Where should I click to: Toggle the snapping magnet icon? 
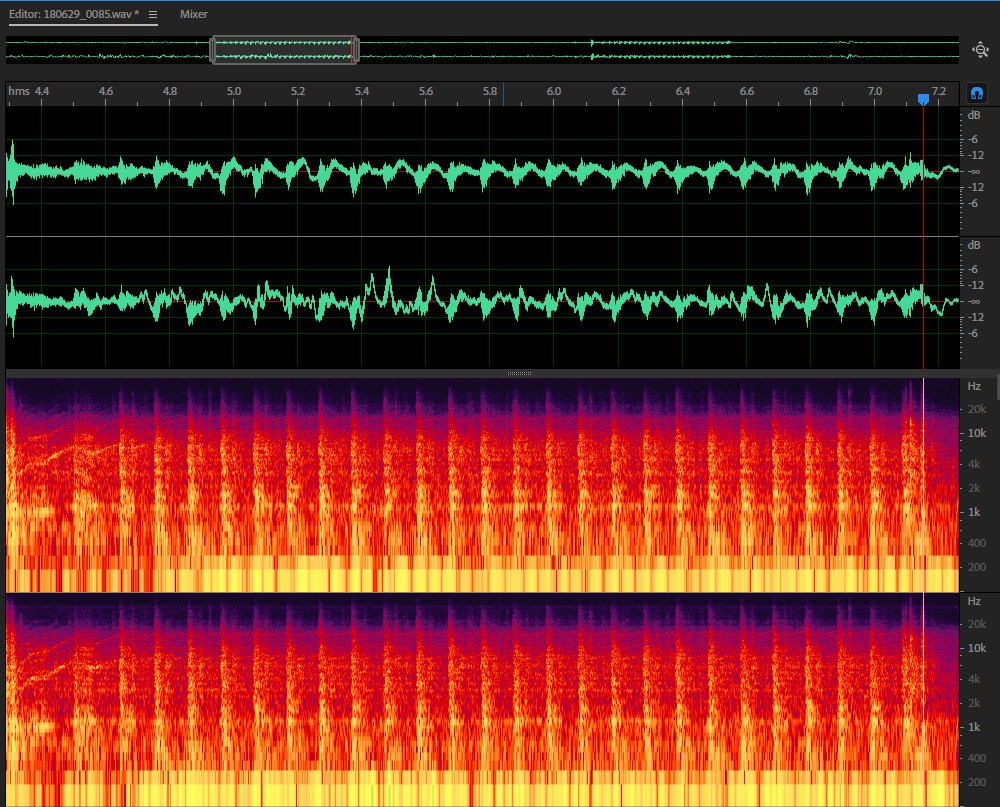pyautogui.click(x=977, y=93)
